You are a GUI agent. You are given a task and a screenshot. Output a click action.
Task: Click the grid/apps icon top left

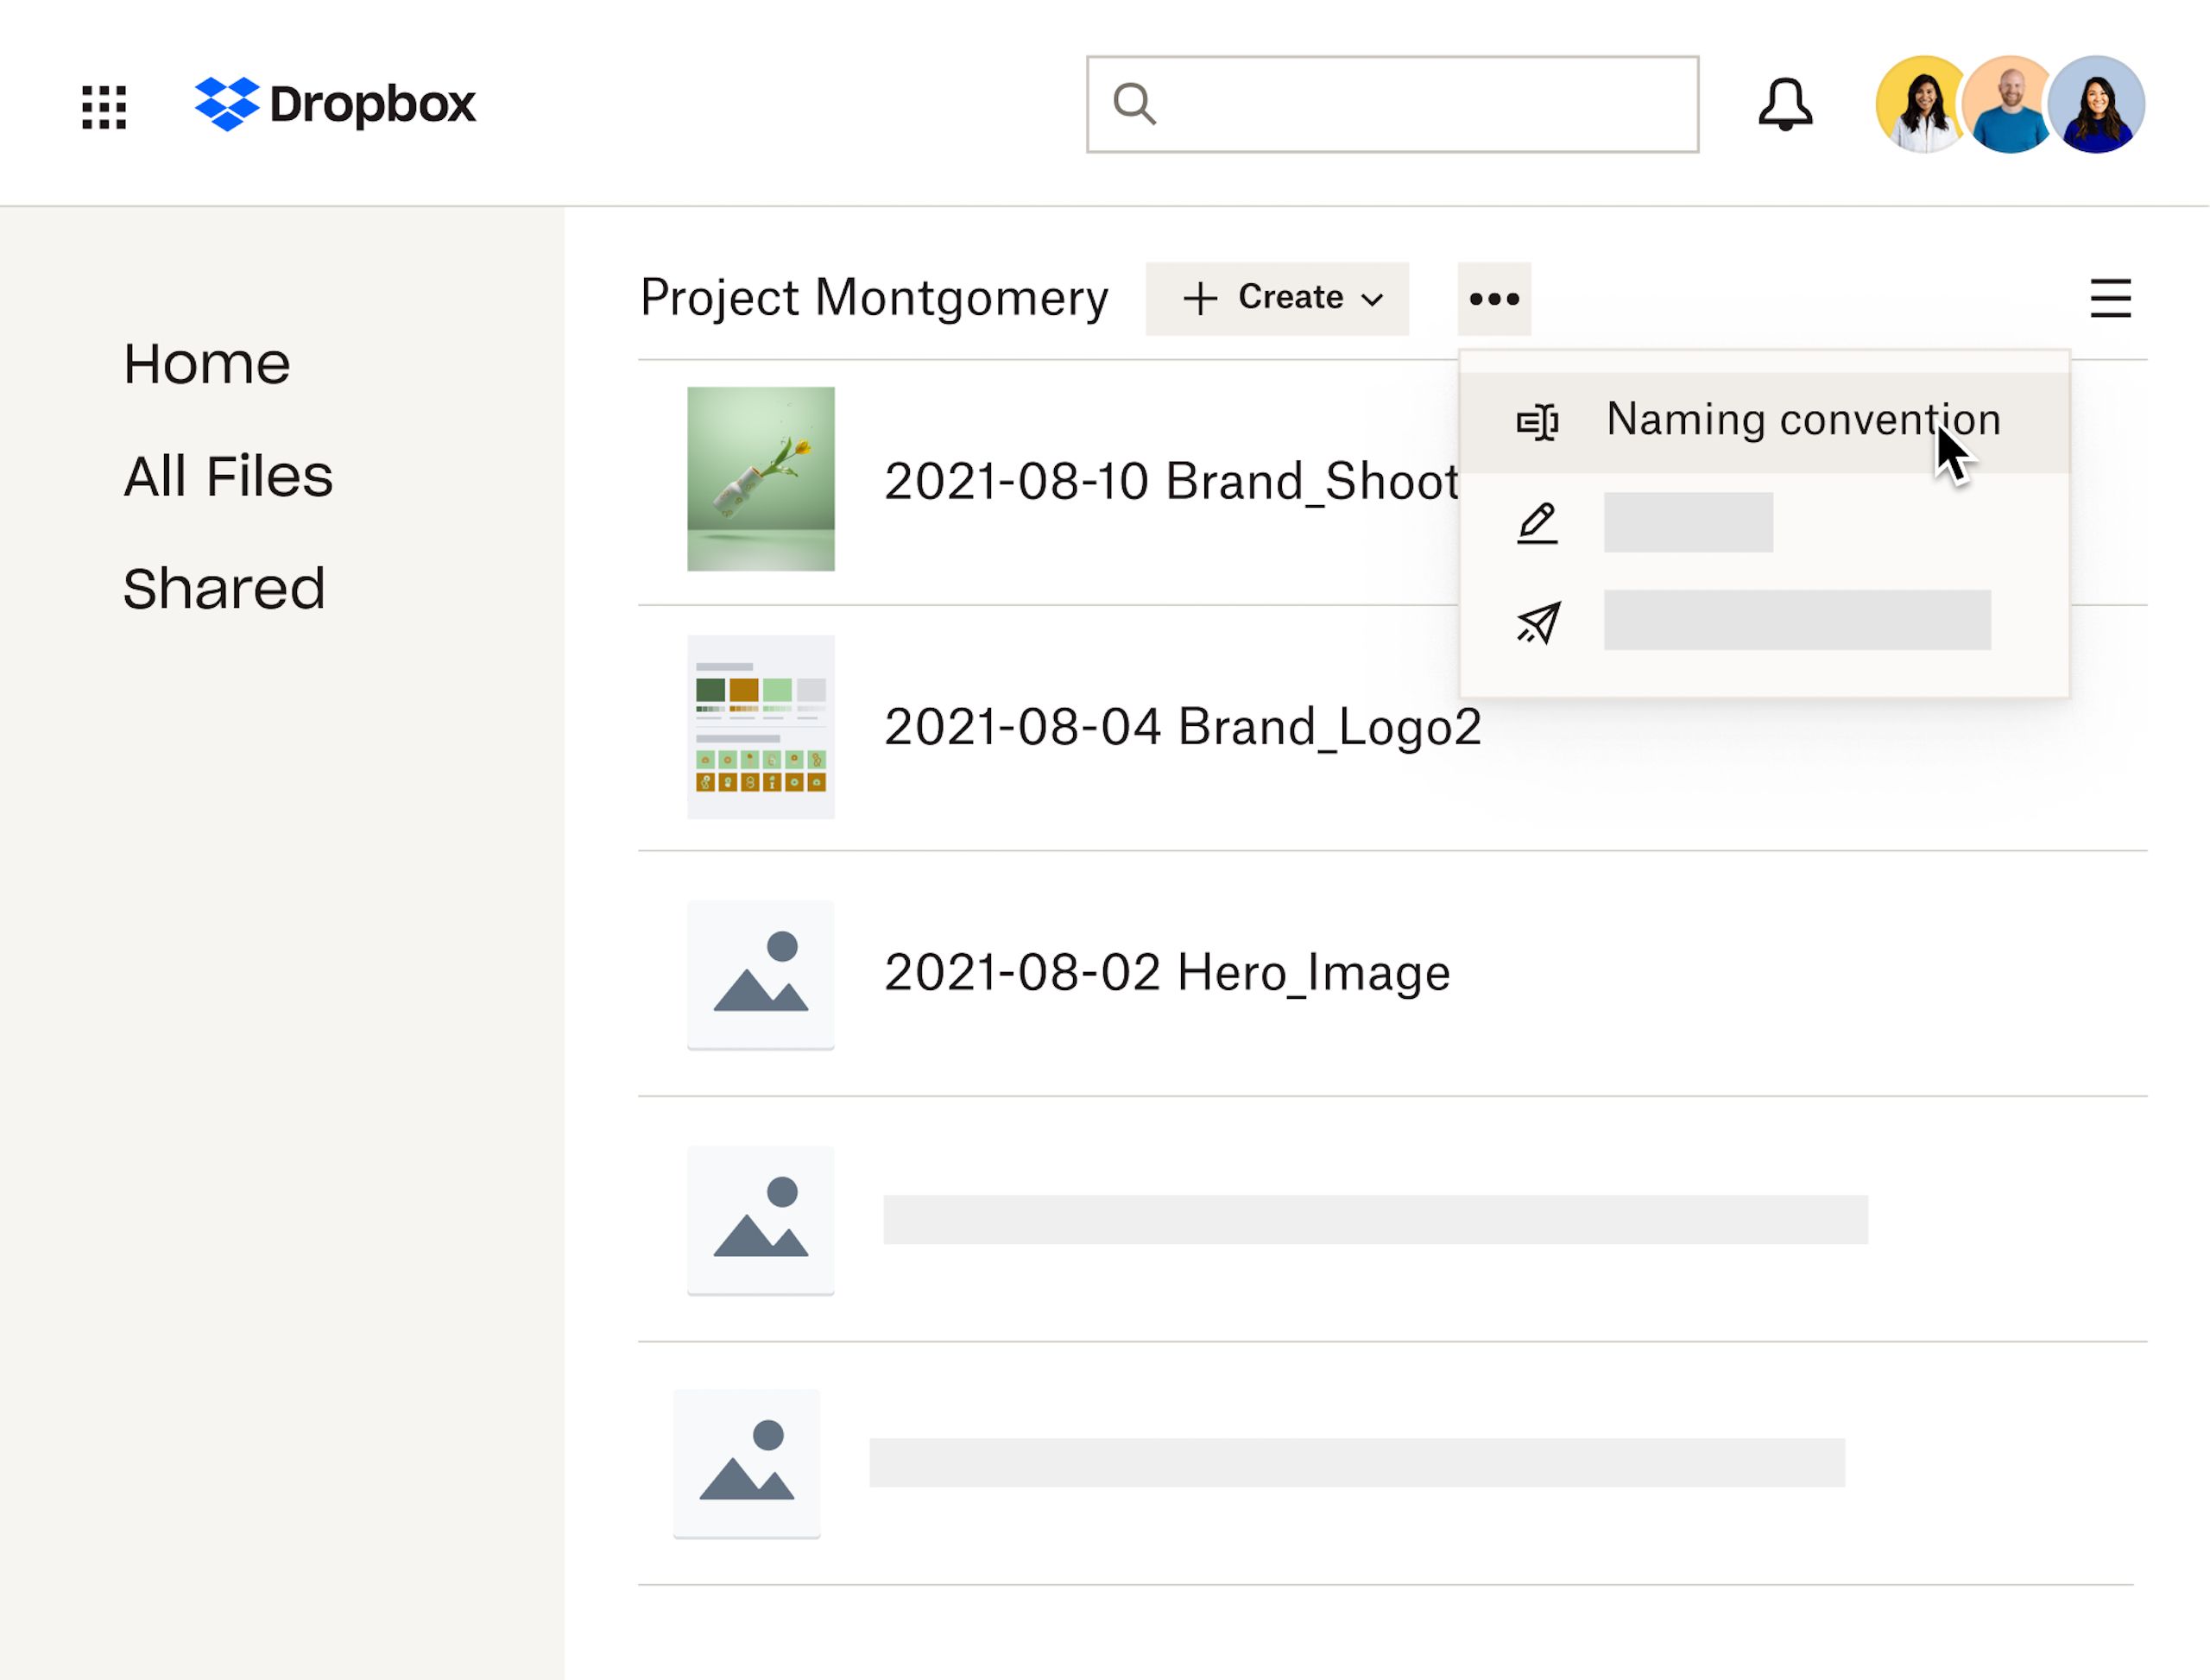click(102, 104)
